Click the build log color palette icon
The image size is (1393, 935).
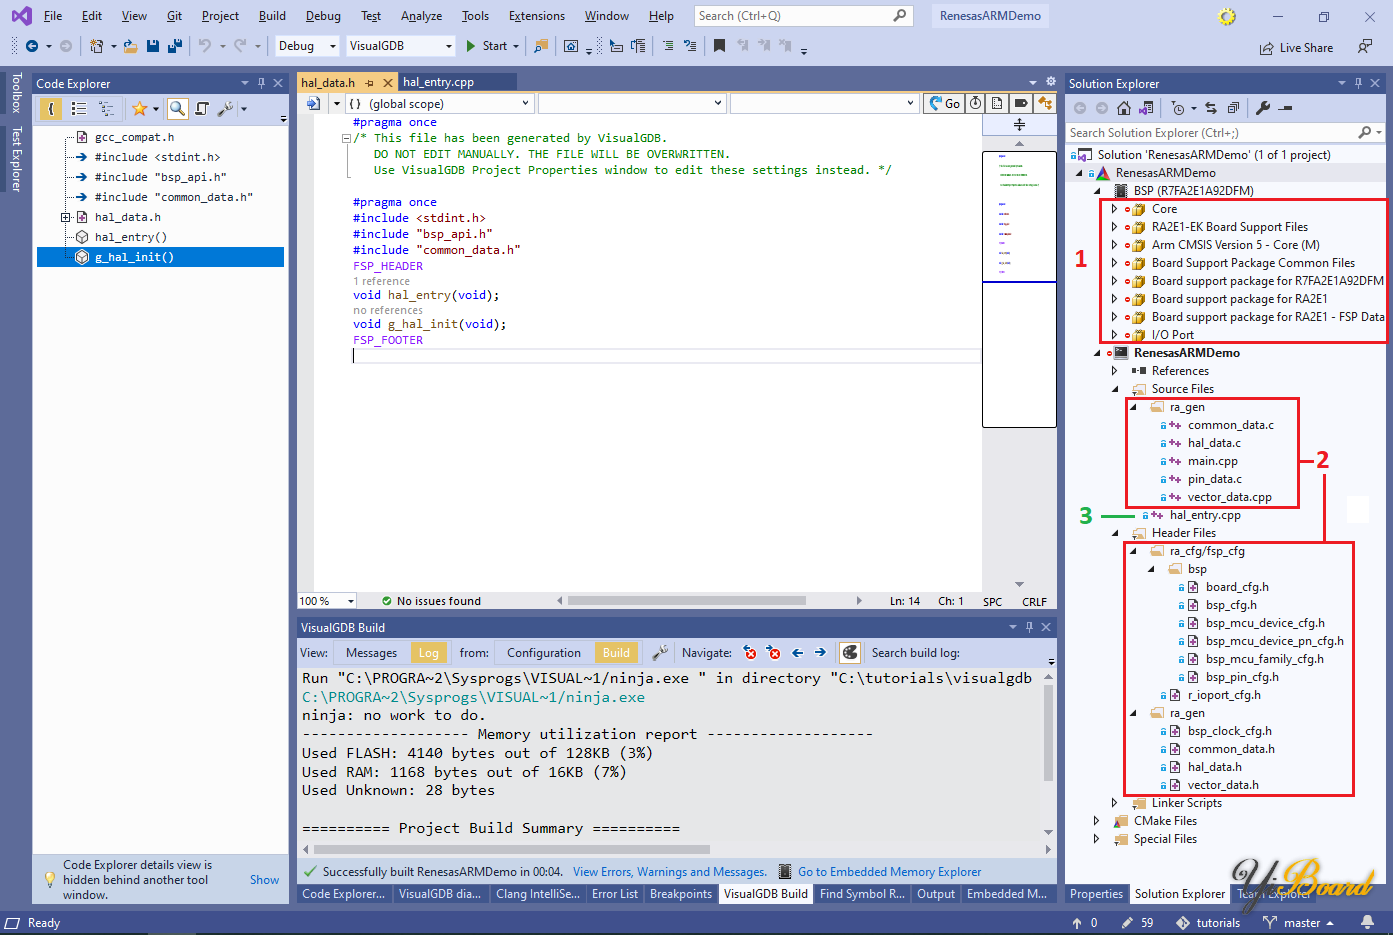tap(850, 653)
